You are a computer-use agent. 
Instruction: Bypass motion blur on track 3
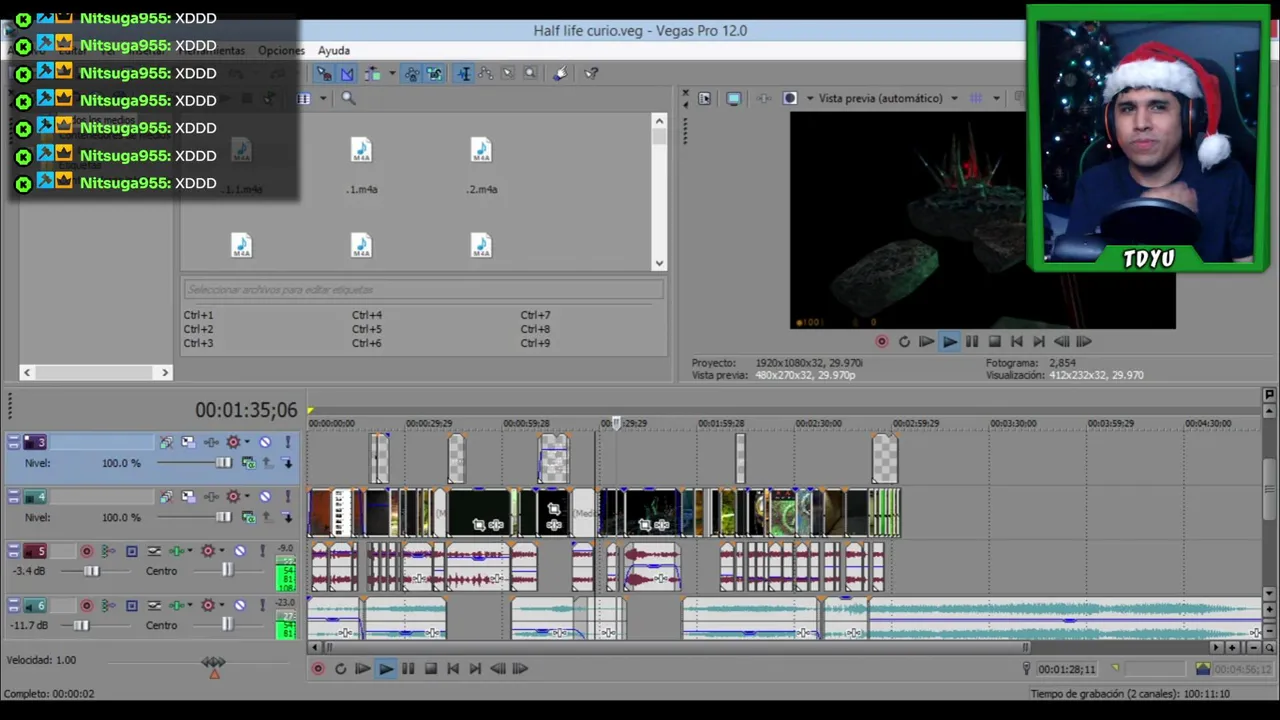[x=166, y=442]
